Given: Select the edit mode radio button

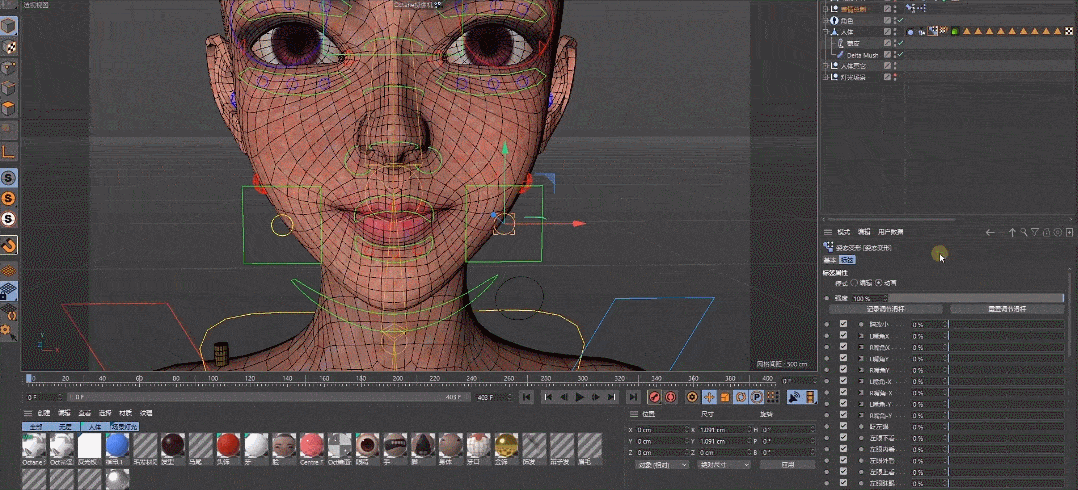Looking at the screenshot, I should 856,283.
